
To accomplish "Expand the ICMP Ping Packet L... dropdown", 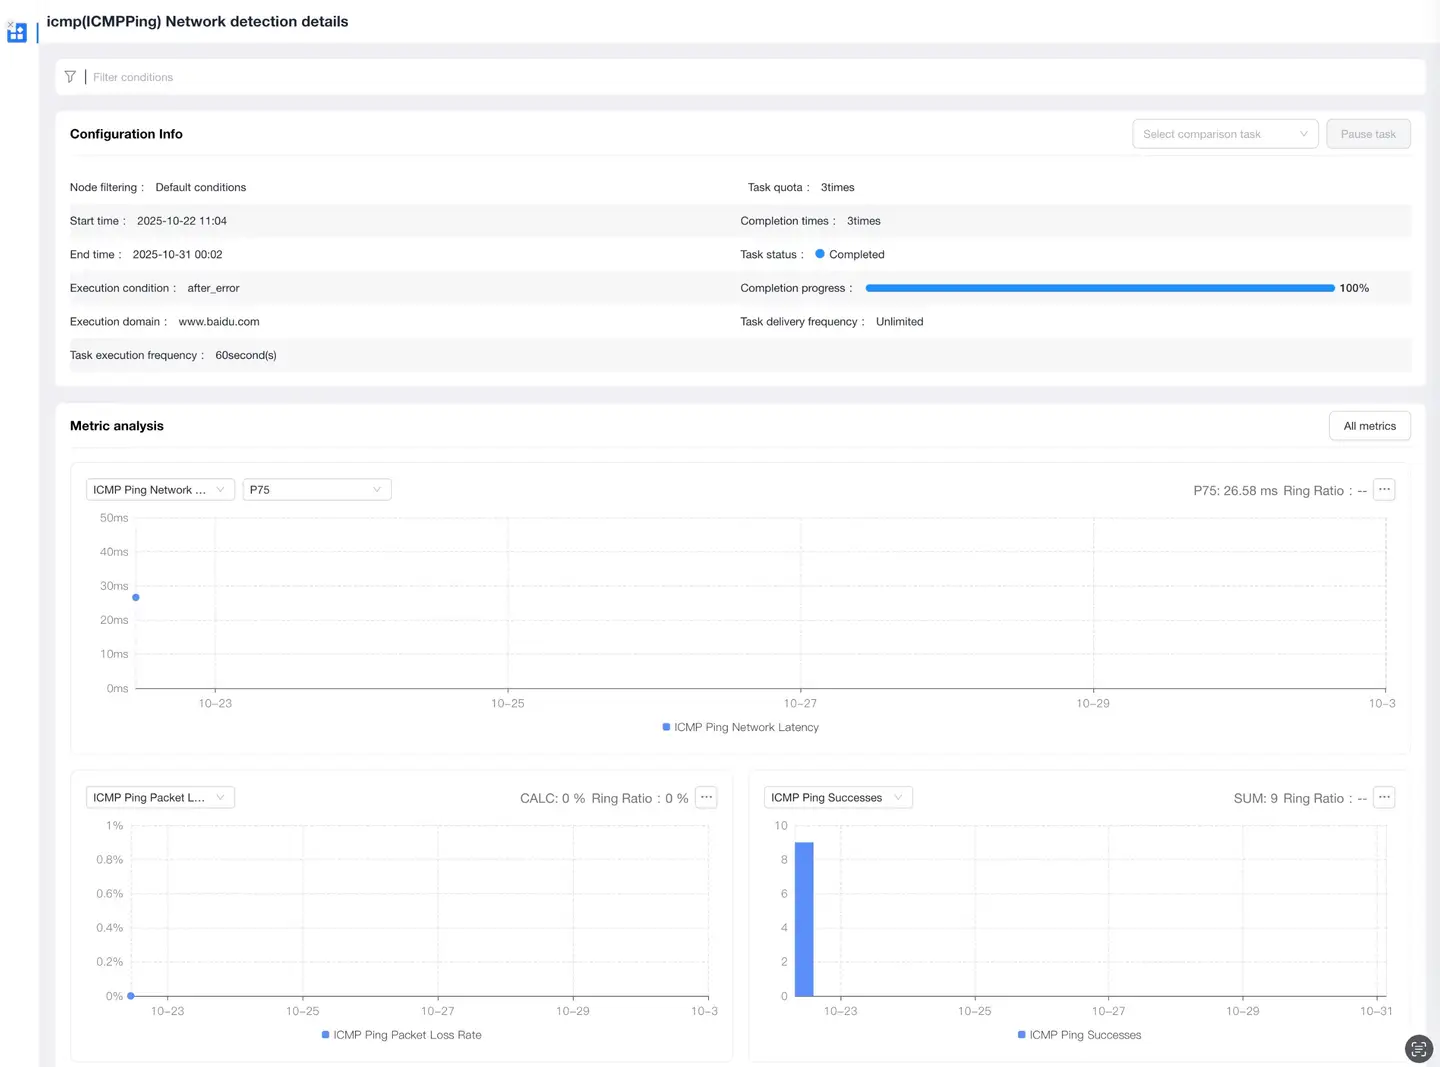I will (x=160, y=798).
